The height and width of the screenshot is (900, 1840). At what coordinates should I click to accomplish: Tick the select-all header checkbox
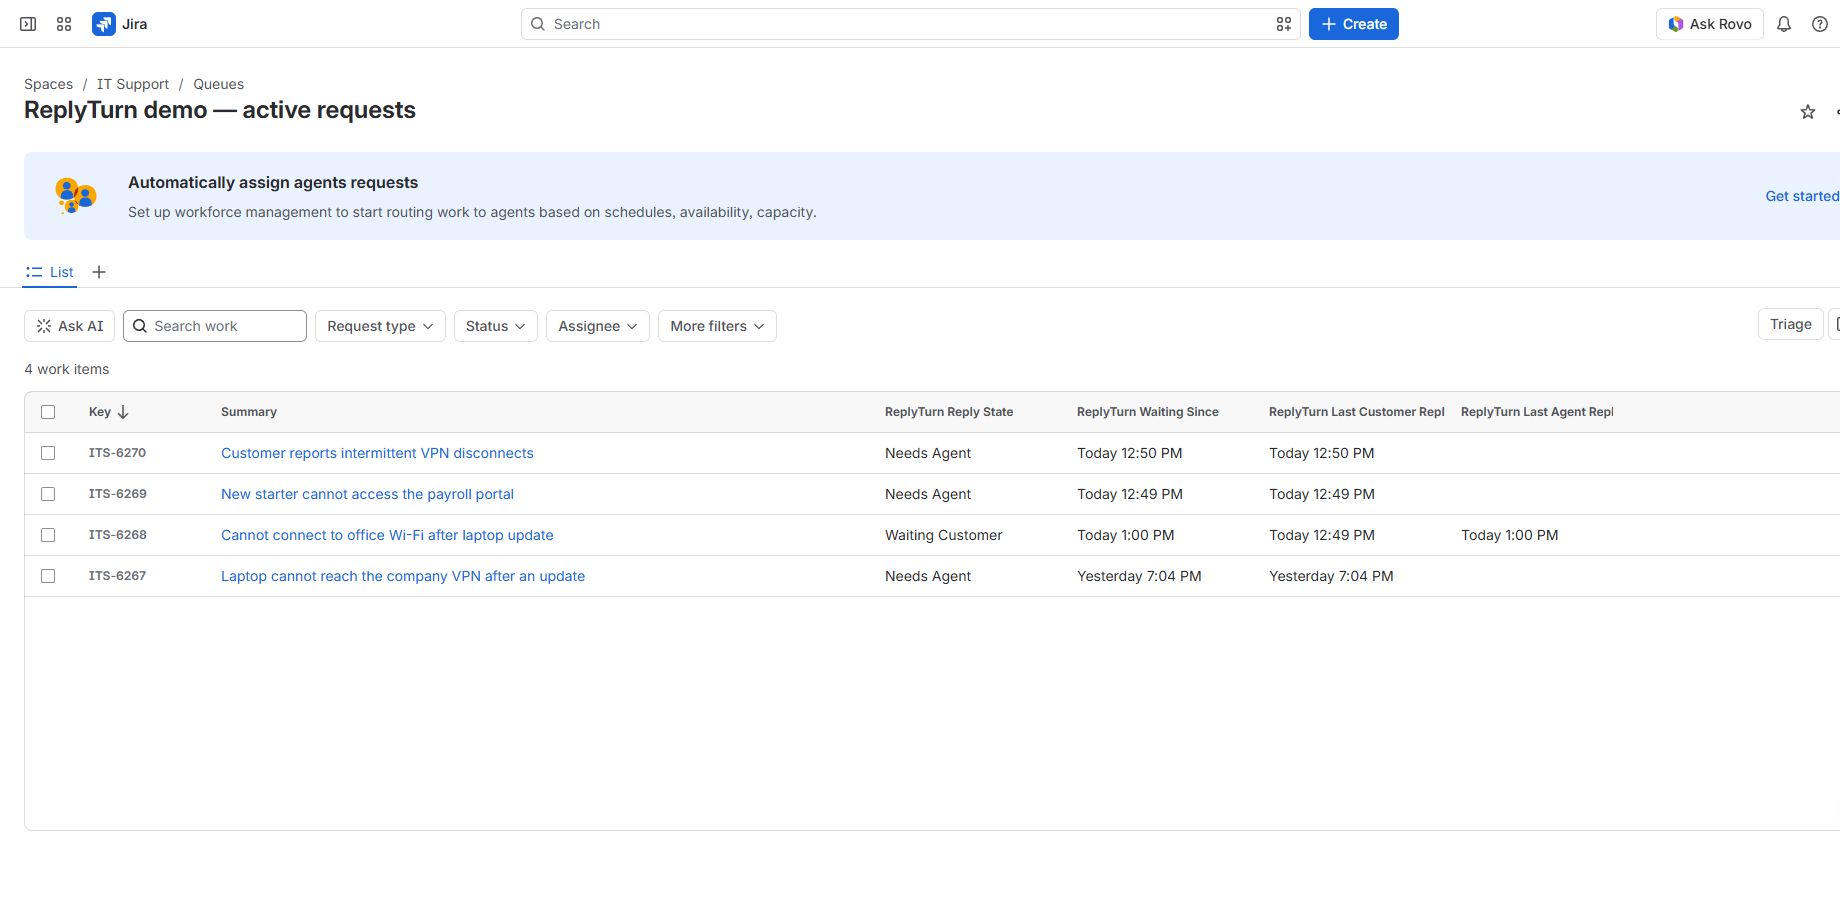[x=48, y=412]
